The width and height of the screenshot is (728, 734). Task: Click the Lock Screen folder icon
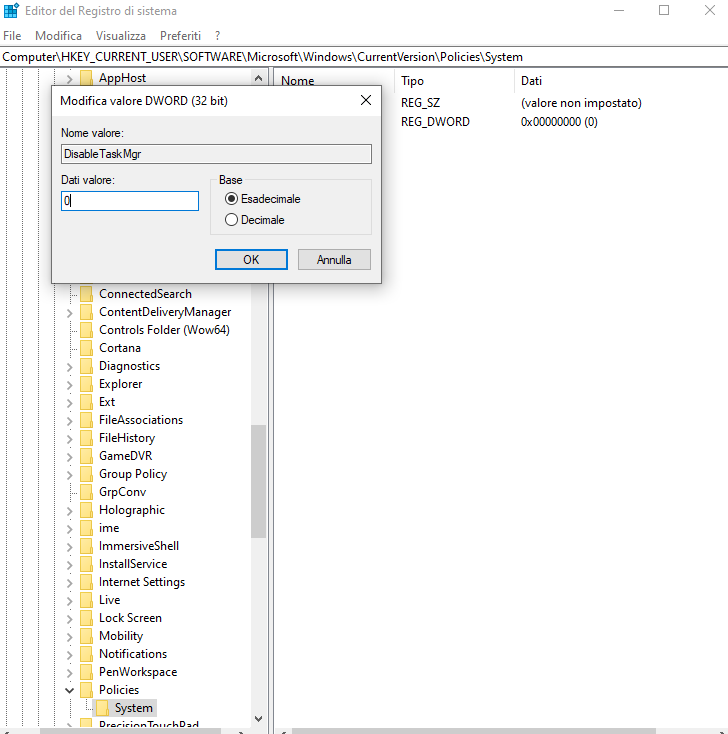coord(86,618)
